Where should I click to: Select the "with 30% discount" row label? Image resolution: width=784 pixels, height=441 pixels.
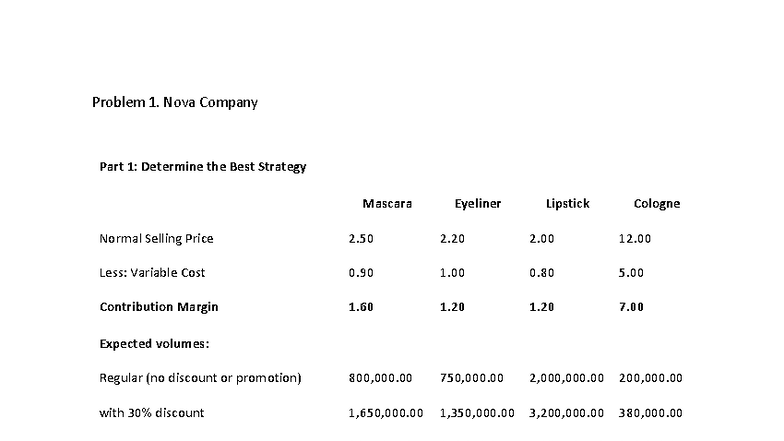[152, 413]
